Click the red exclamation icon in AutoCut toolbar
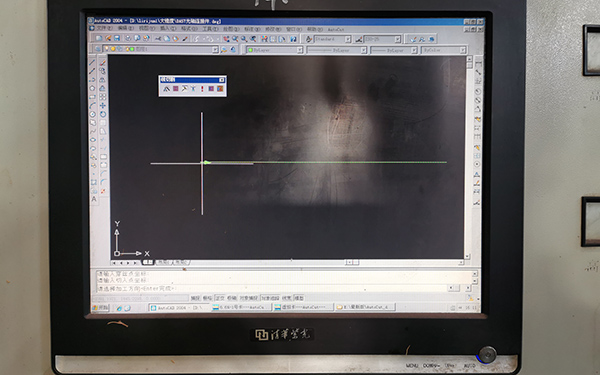Screen dimensions: 600x375 202,89
